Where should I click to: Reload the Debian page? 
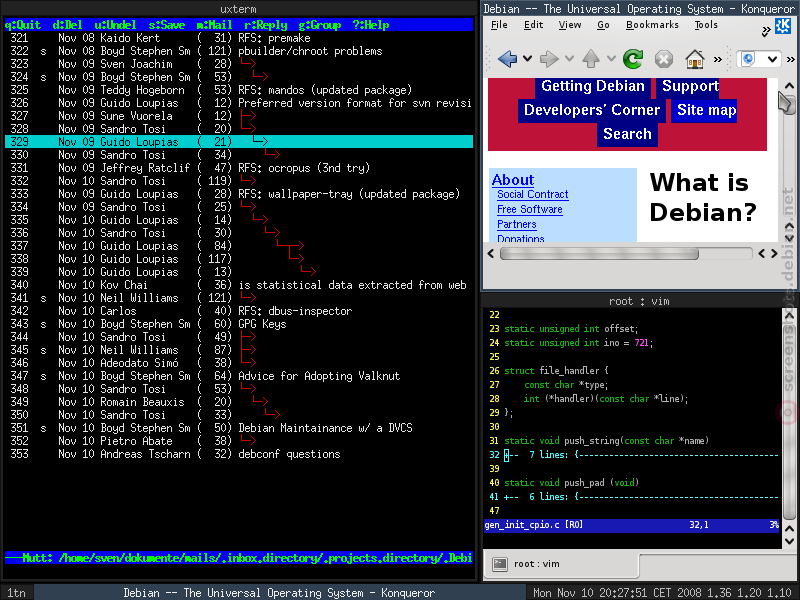[633, 59]
